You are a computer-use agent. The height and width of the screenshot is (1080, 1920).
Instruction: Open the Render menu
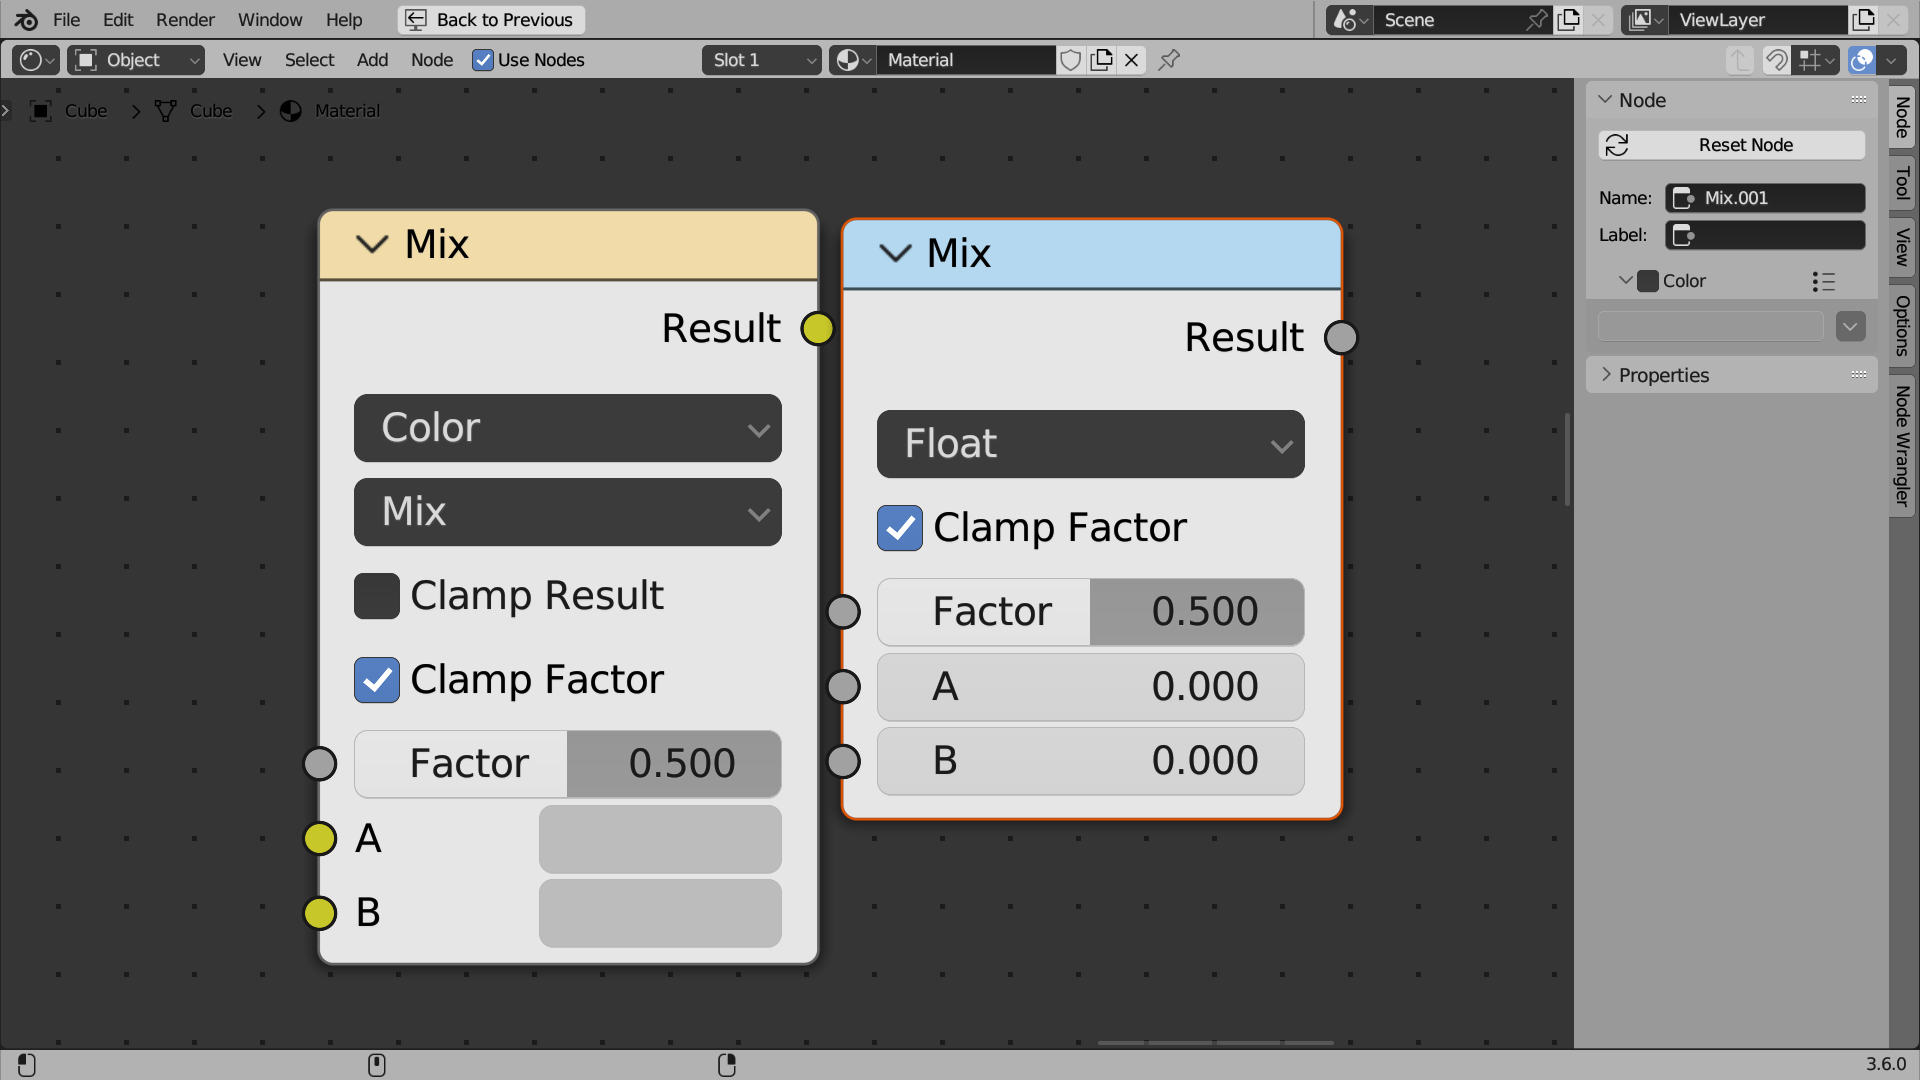coord(185,20)
